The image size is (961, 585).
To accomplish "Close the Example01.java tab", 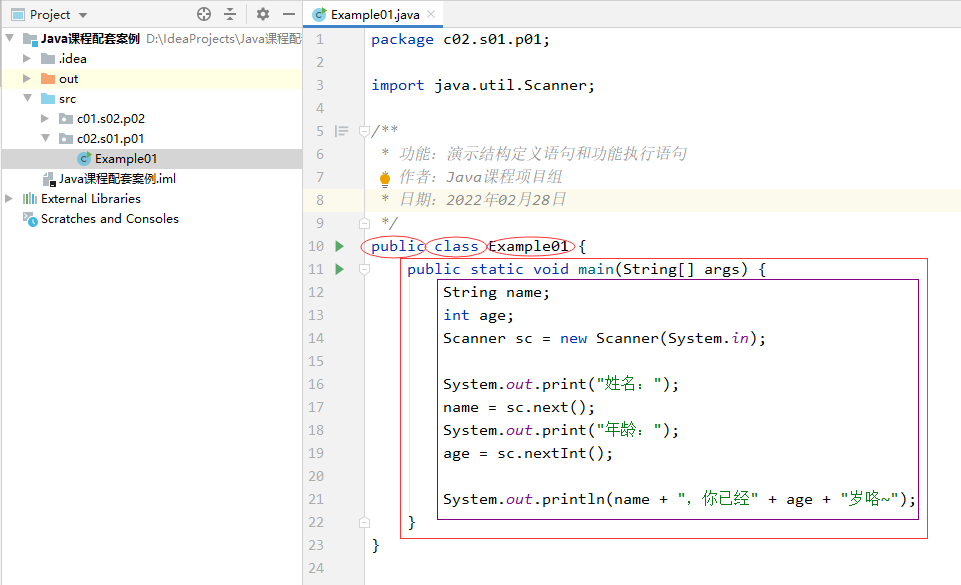I will (x=431, y=14).
